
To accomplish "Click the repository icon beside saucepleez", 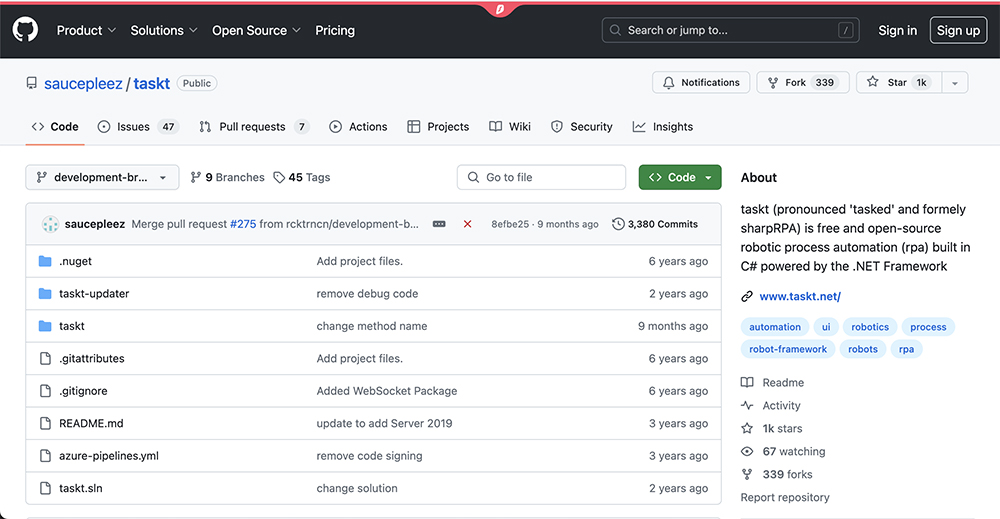I will [31, 83].
